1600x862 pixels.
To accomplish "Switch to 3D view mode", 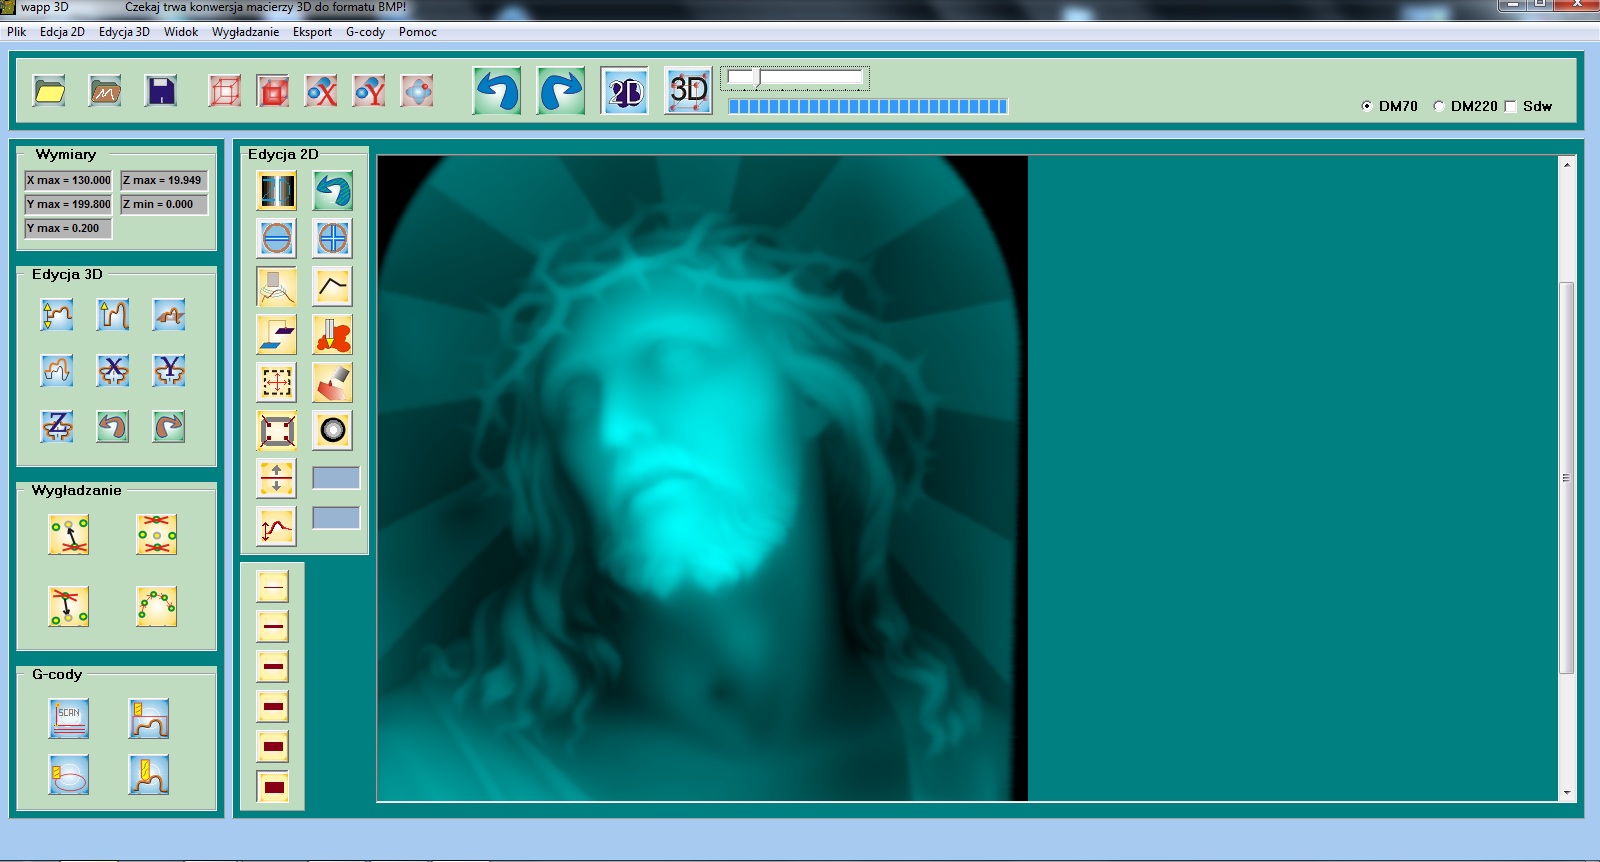I will pyautogui.click(x=689, y=91).
